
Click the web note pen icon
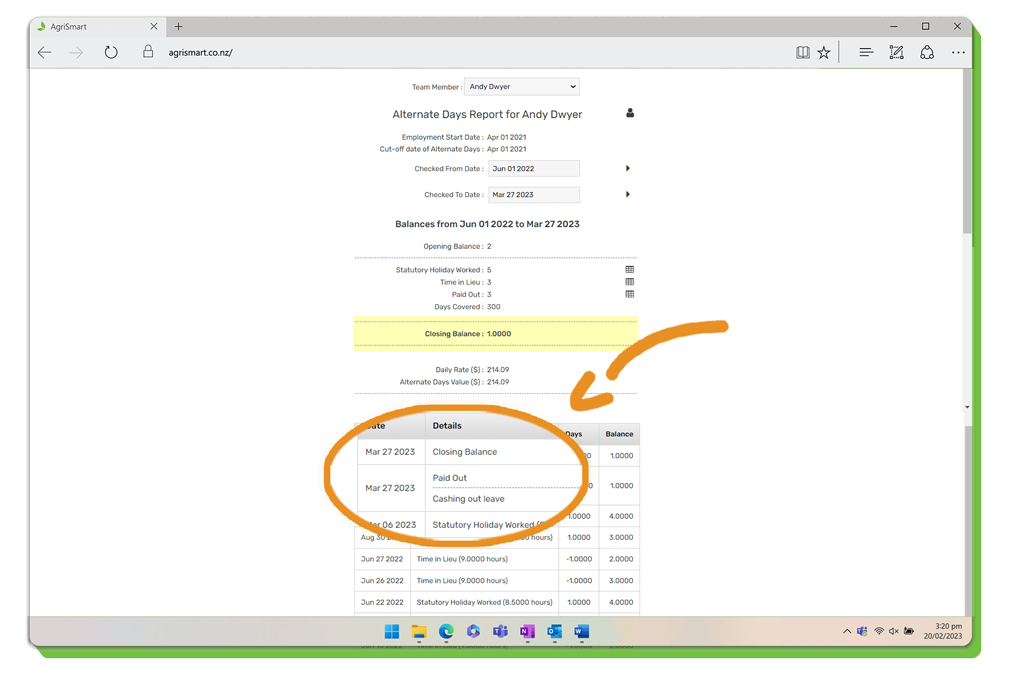coord(896,53)
